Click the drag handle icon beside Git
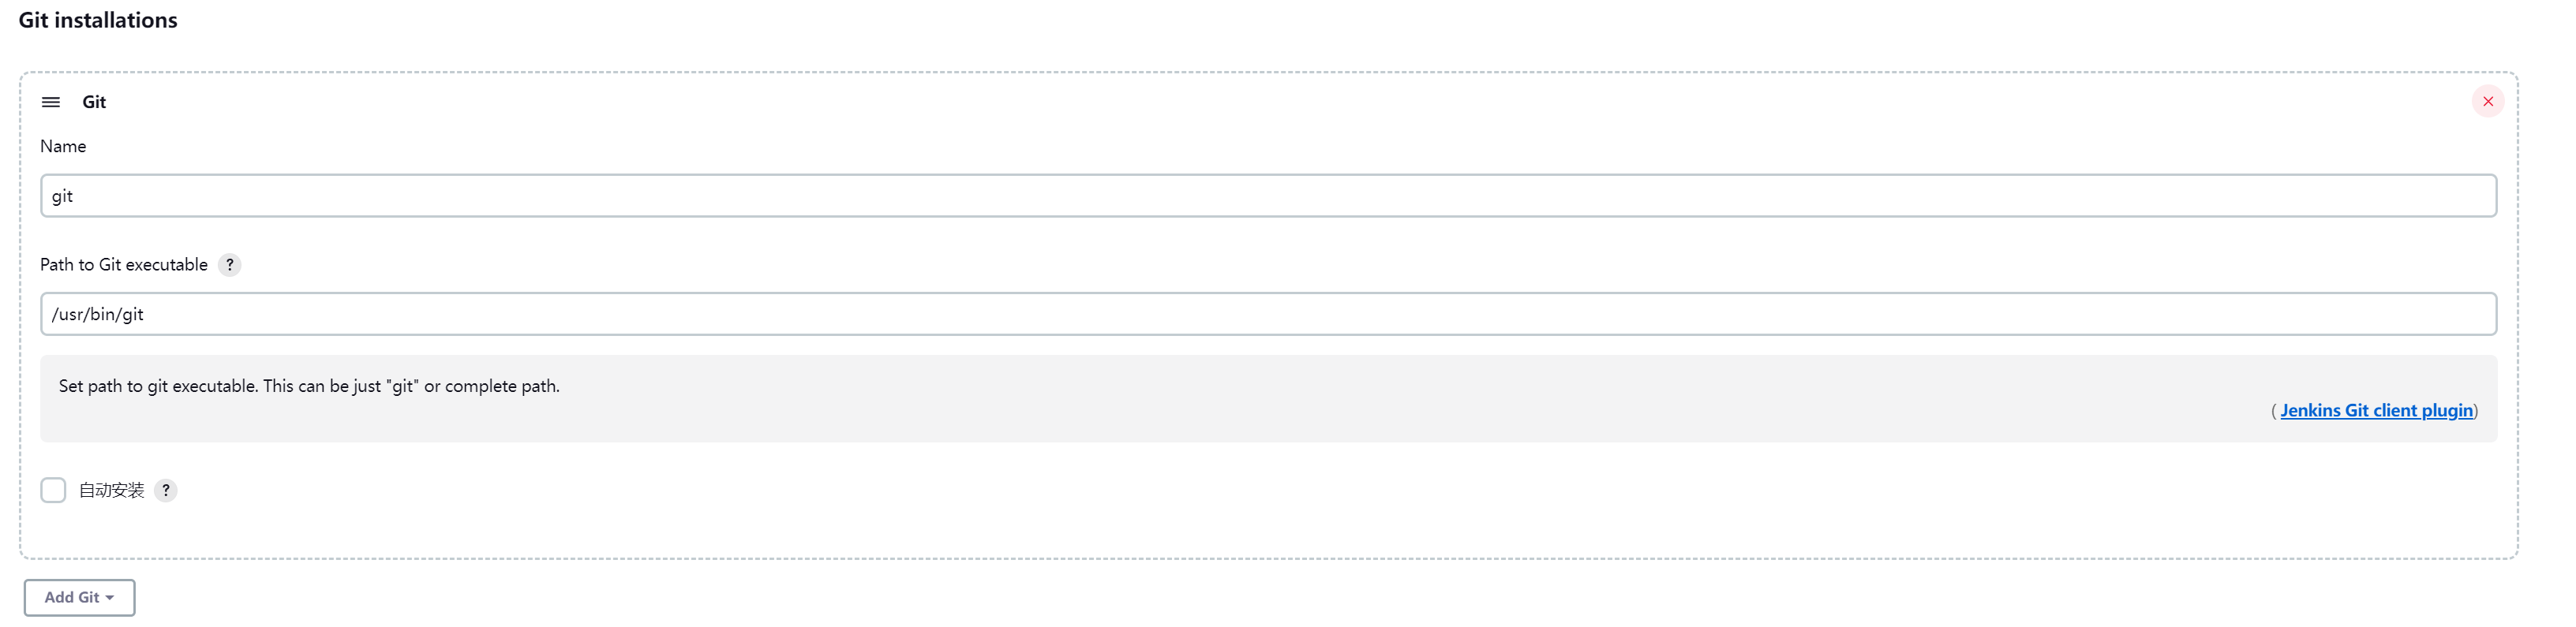 (51, 102)
